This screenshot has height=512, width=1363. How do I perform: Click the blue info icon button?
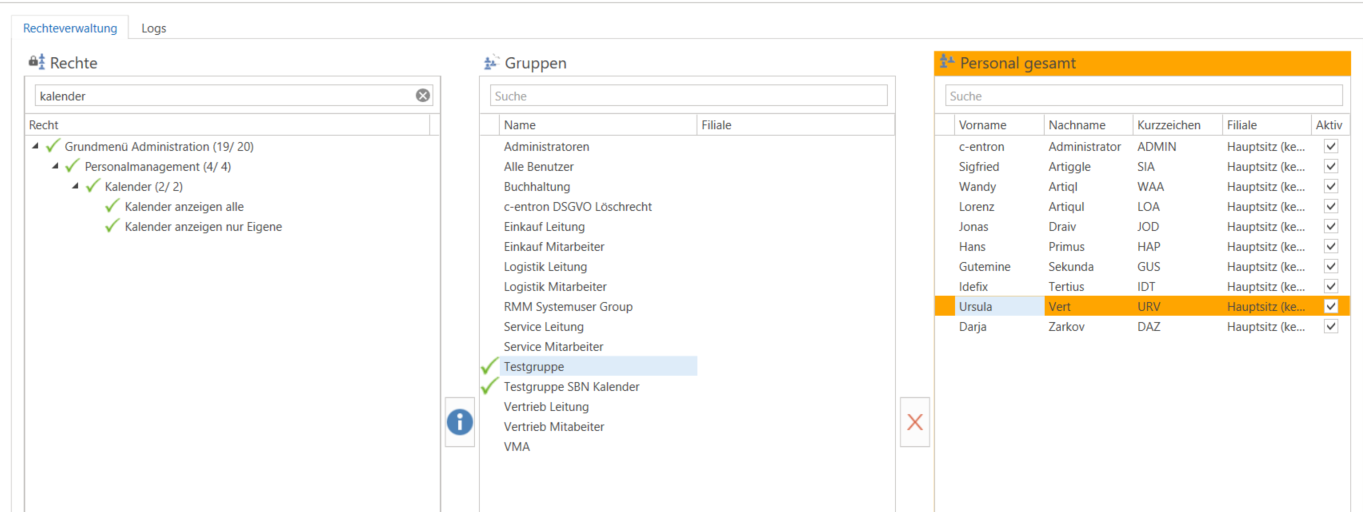(x=459, y=422)
